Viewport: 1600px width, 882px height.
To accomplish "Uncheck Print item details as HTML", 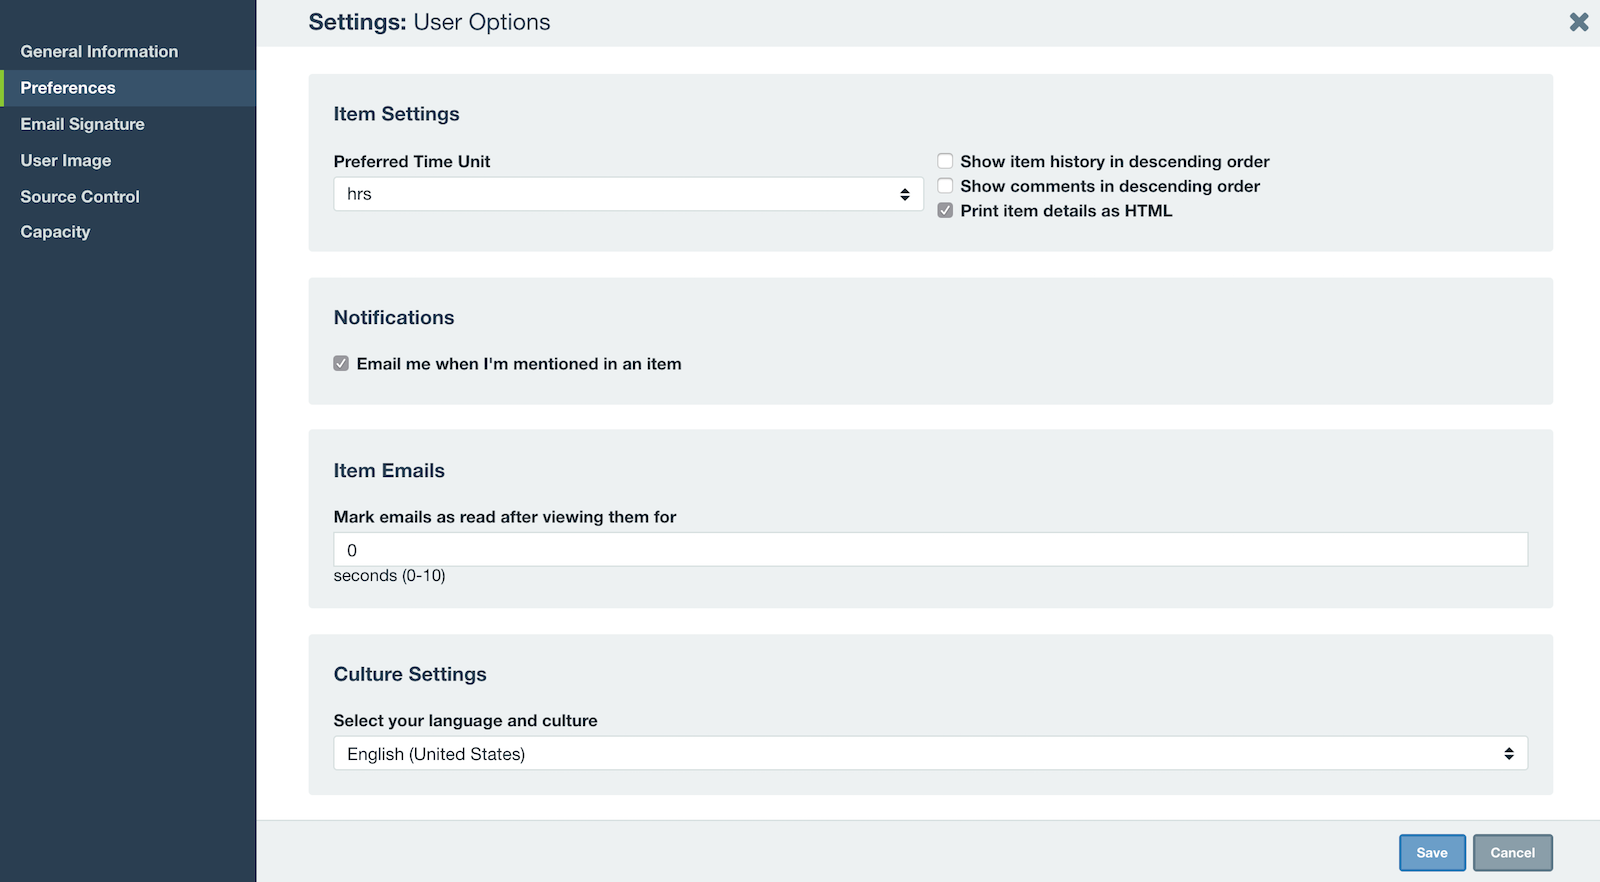I will pyautogui.click(x=945, y=211).
